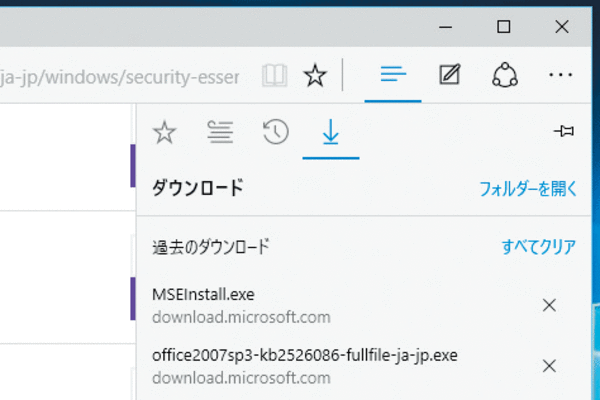Click フォルダーを開く link
Screen dimensions: 600x400
pyautogui.click(x=528, y=189)
